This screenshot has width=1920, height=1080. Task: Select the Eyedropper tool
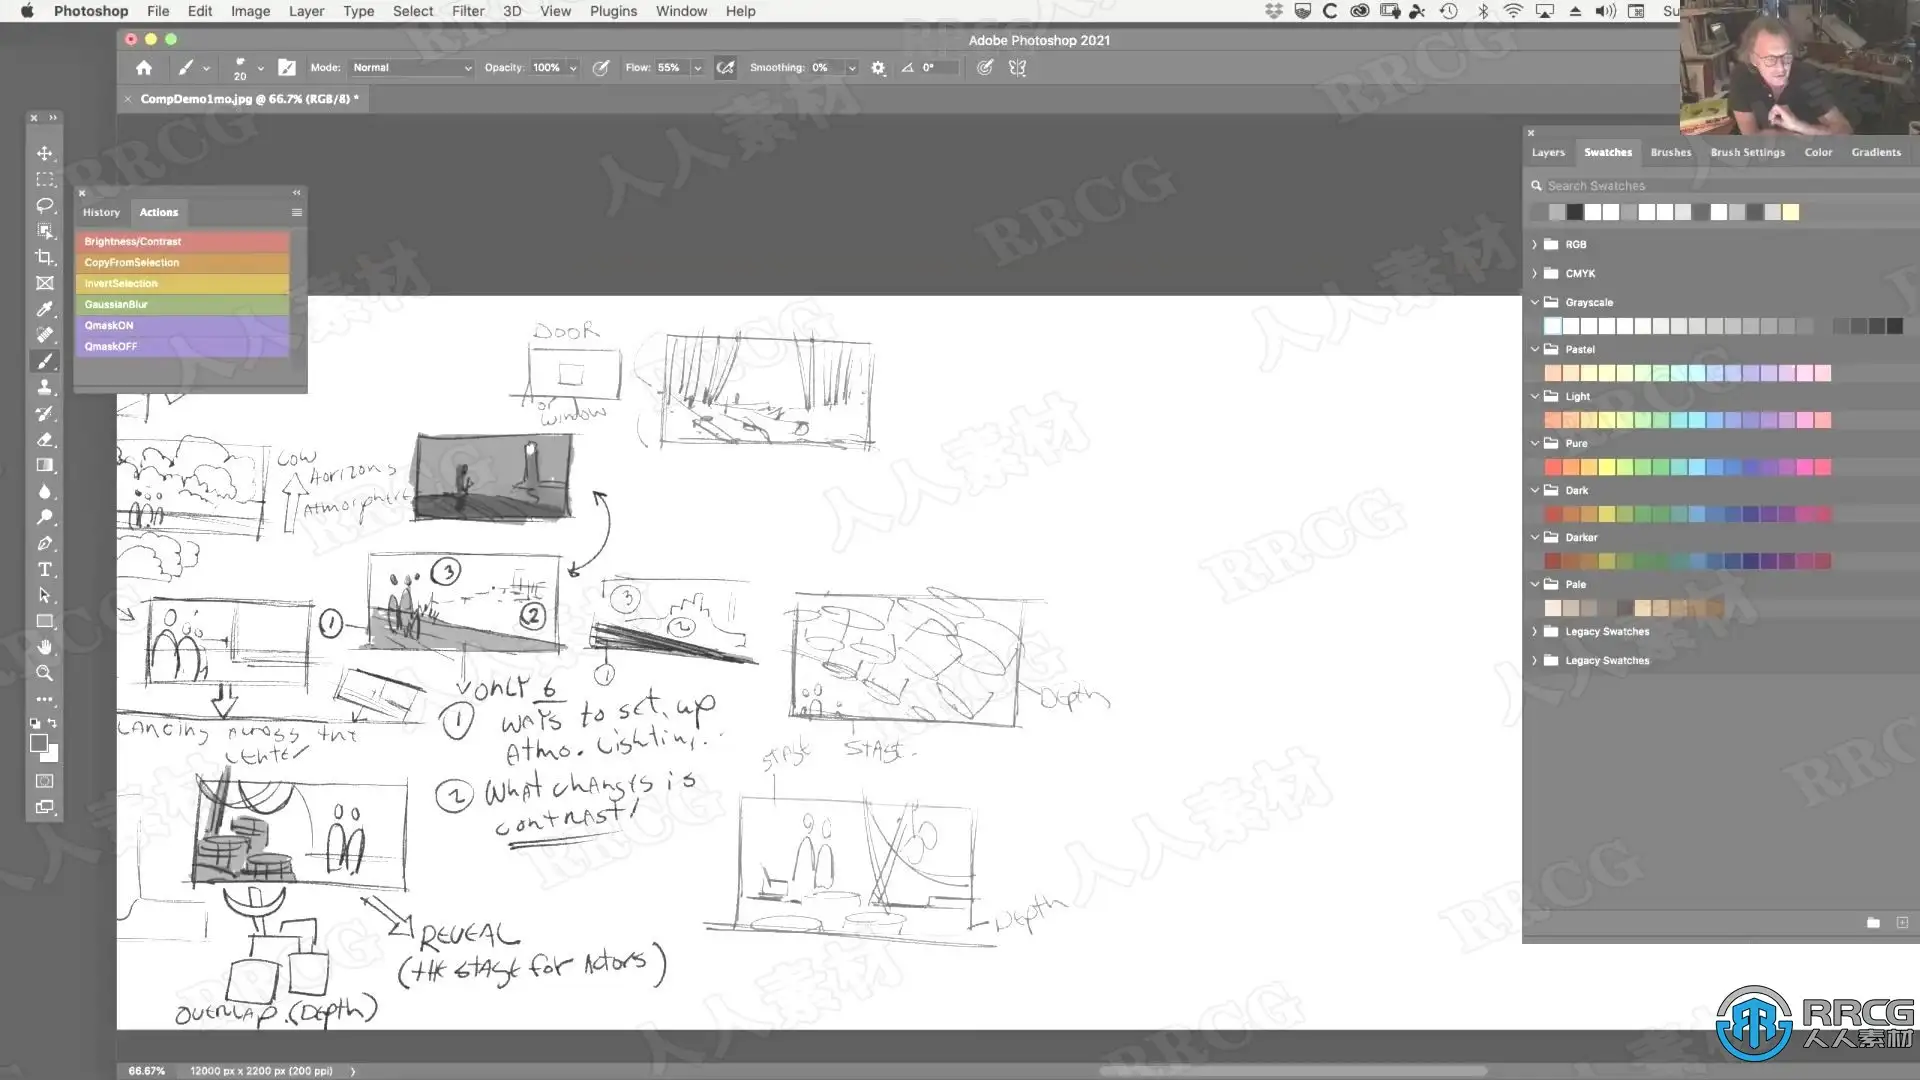45,309
